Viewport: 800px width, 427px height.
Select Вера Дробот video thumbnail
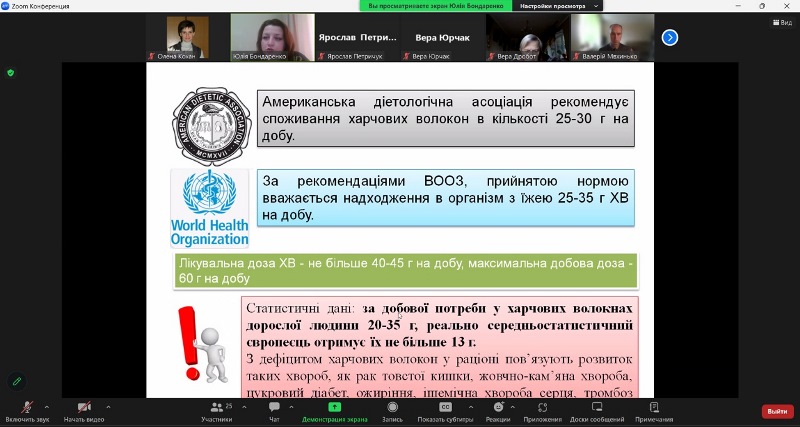point(528,37)
